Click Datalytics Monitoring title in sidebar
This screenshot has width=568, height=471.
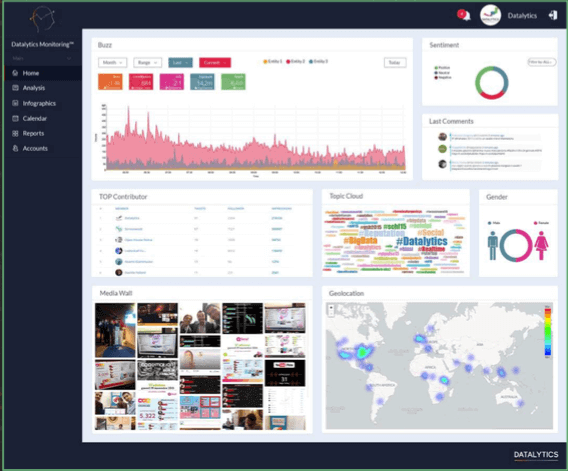coord(42,45)
